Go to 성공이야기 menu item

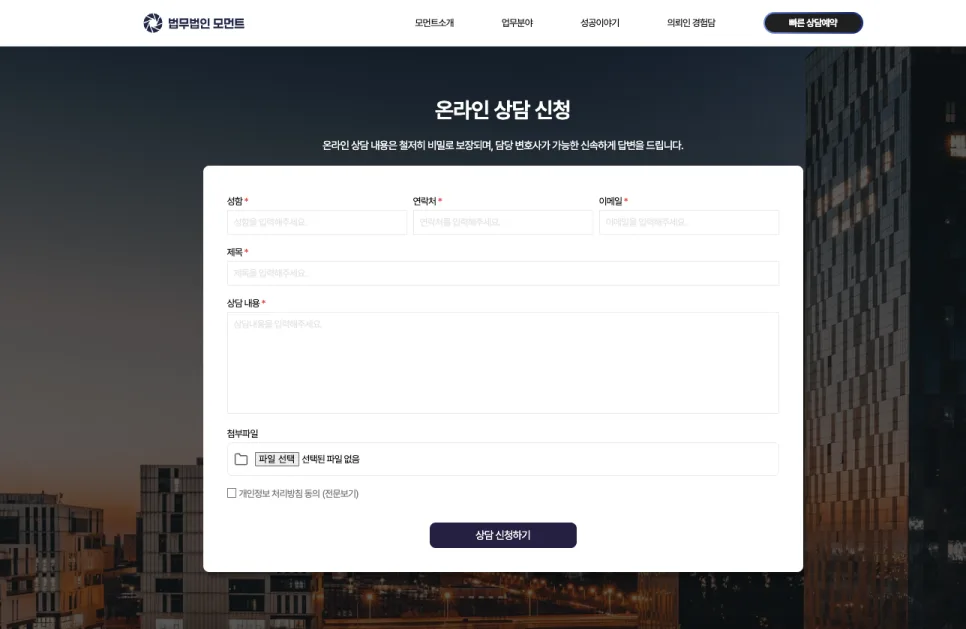click(599, 23)
